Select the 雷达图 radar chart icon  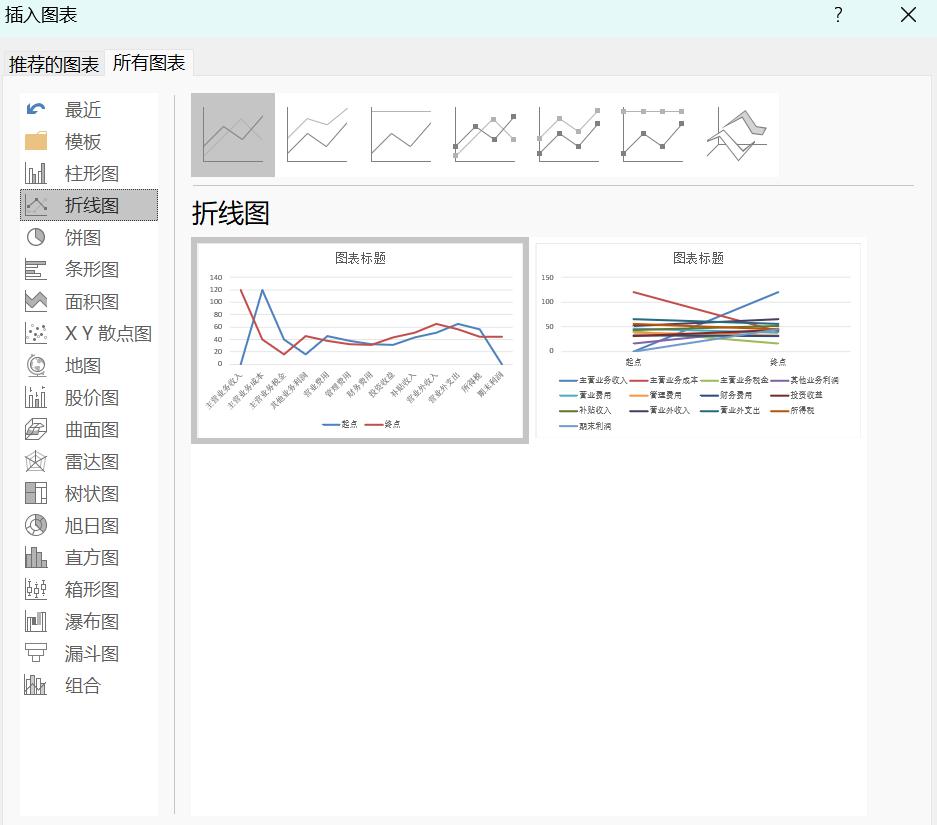point(36,461)
